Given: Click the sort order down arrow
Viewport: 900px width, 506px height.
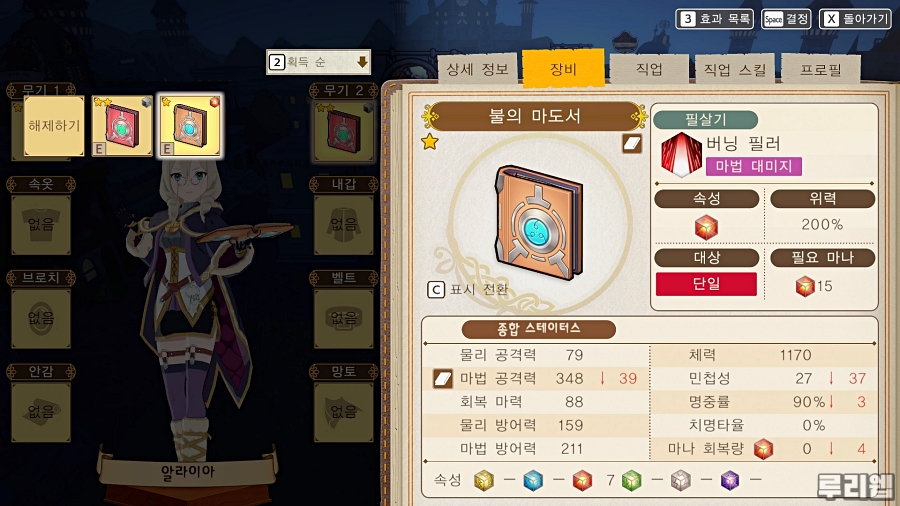Looking at the screenshot, I should point(362,62).
